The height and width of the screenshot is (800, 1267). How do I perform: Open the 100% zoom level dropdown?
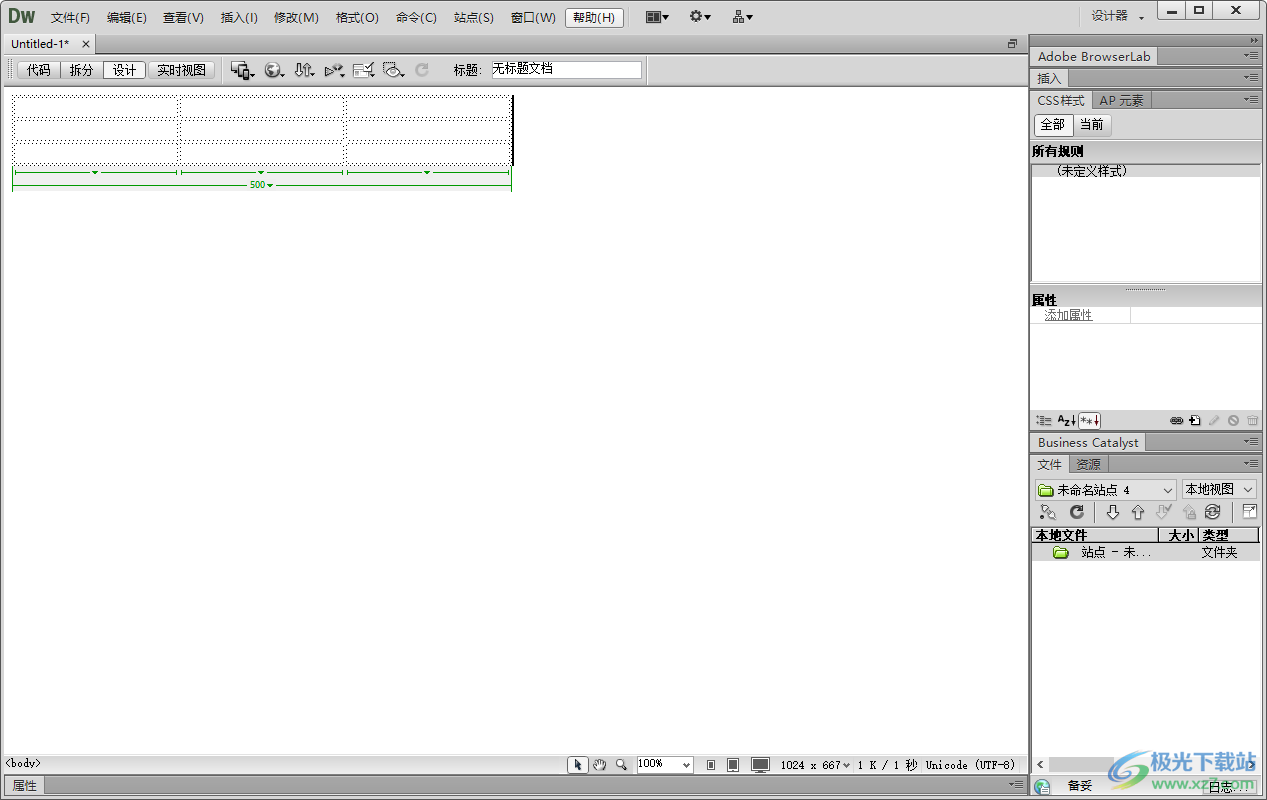[x=686, y=764]
